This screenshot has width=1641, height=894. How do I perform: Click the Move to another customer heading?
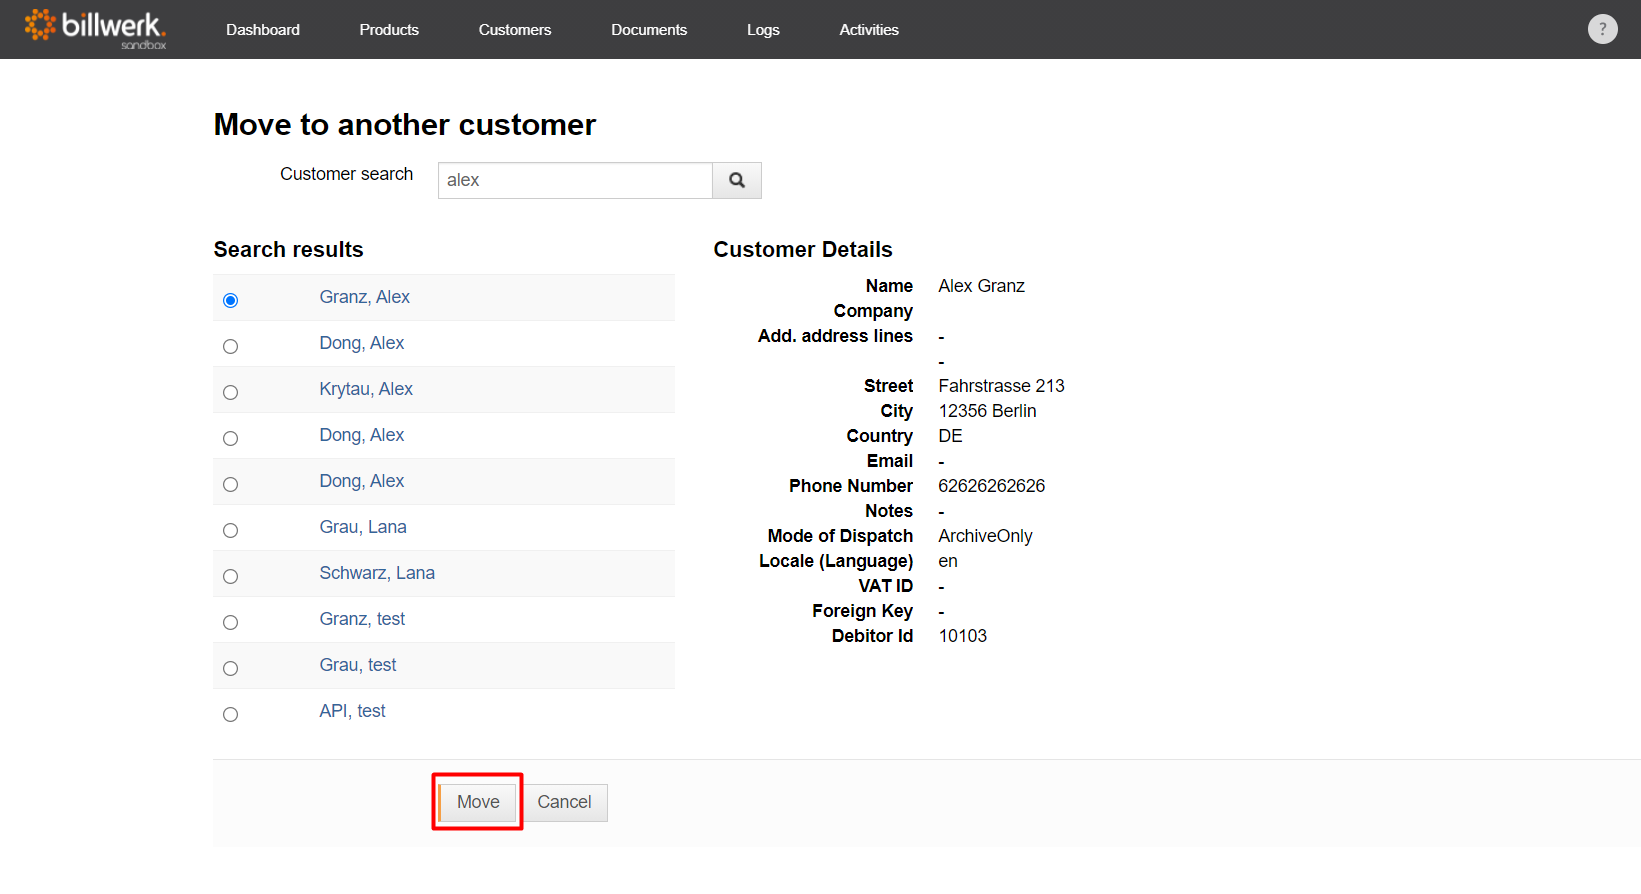405,124
